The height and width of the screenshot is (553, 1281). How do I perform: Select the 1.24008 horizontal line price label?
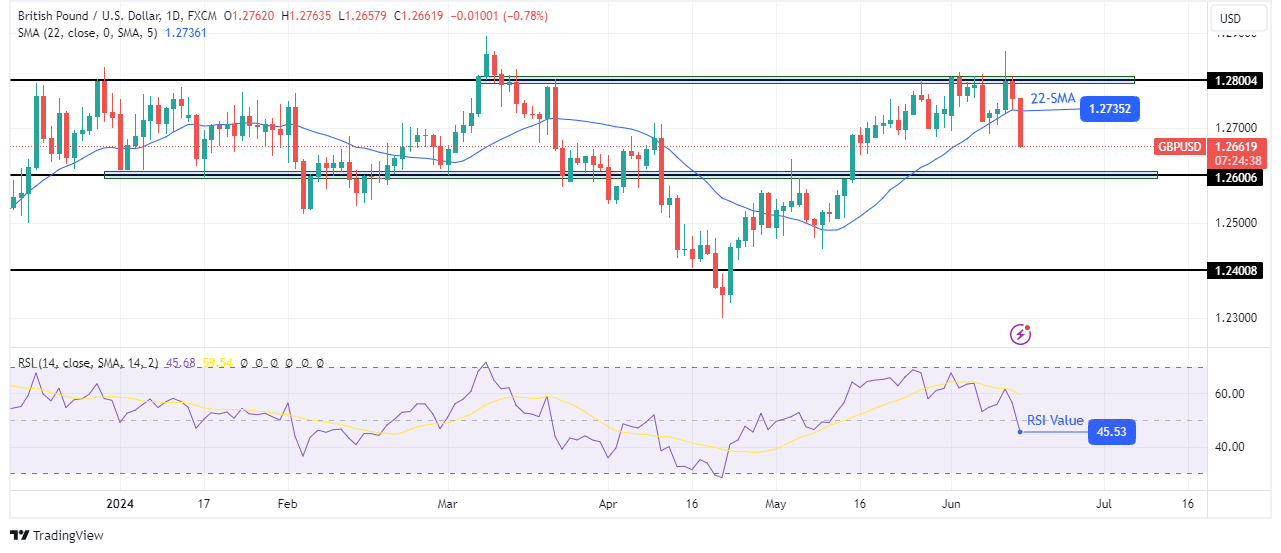click(1235, 270)
